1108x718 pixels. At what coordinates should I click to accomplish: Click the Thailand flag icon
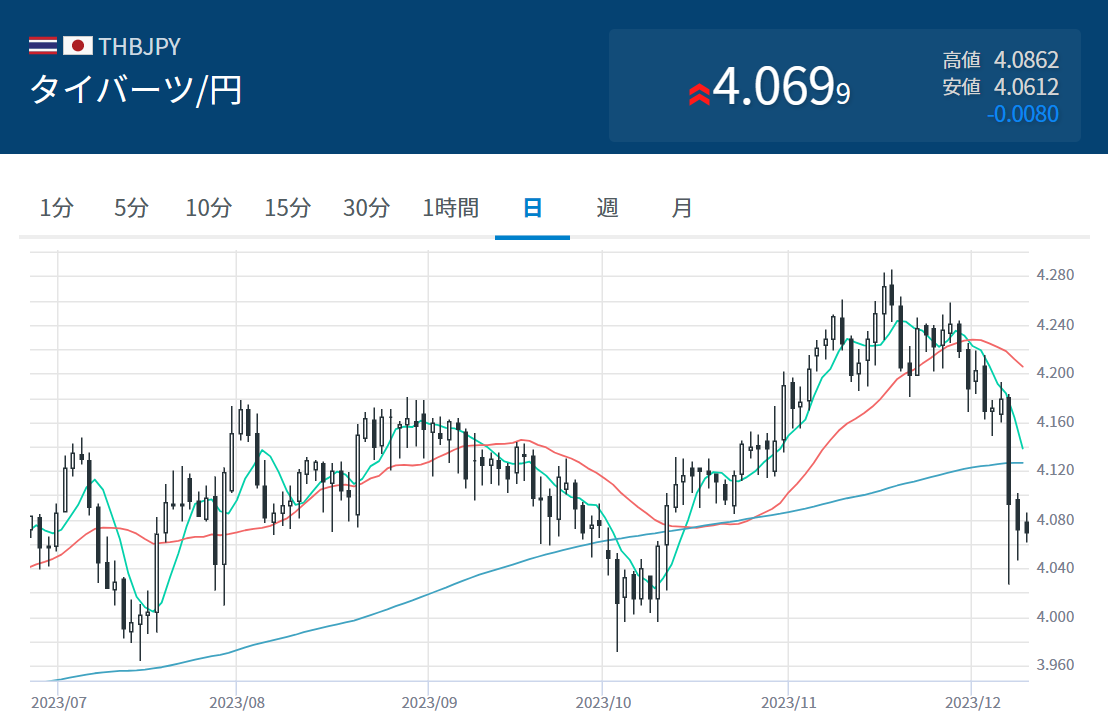pyautogui.click(x=42, y=46)
